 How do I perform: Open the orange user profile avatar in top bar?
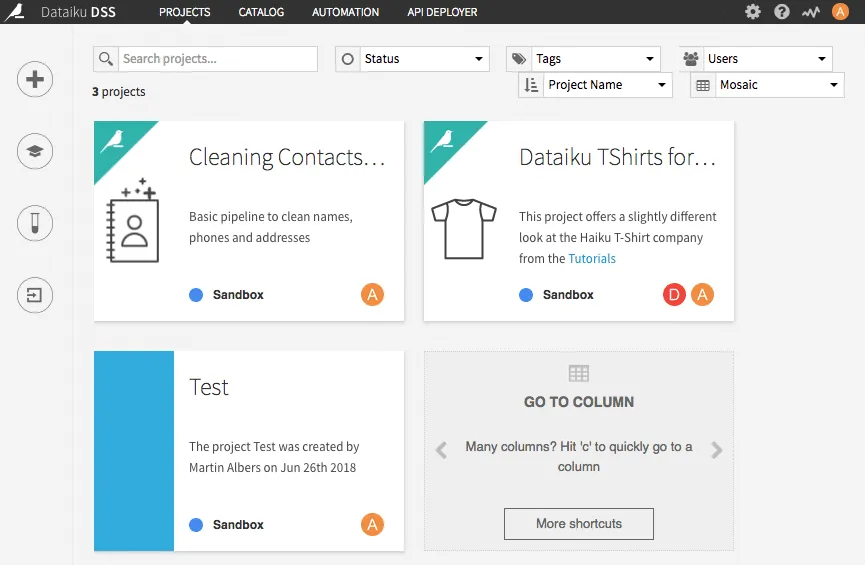pyautogui.click(x=840, y=12)
